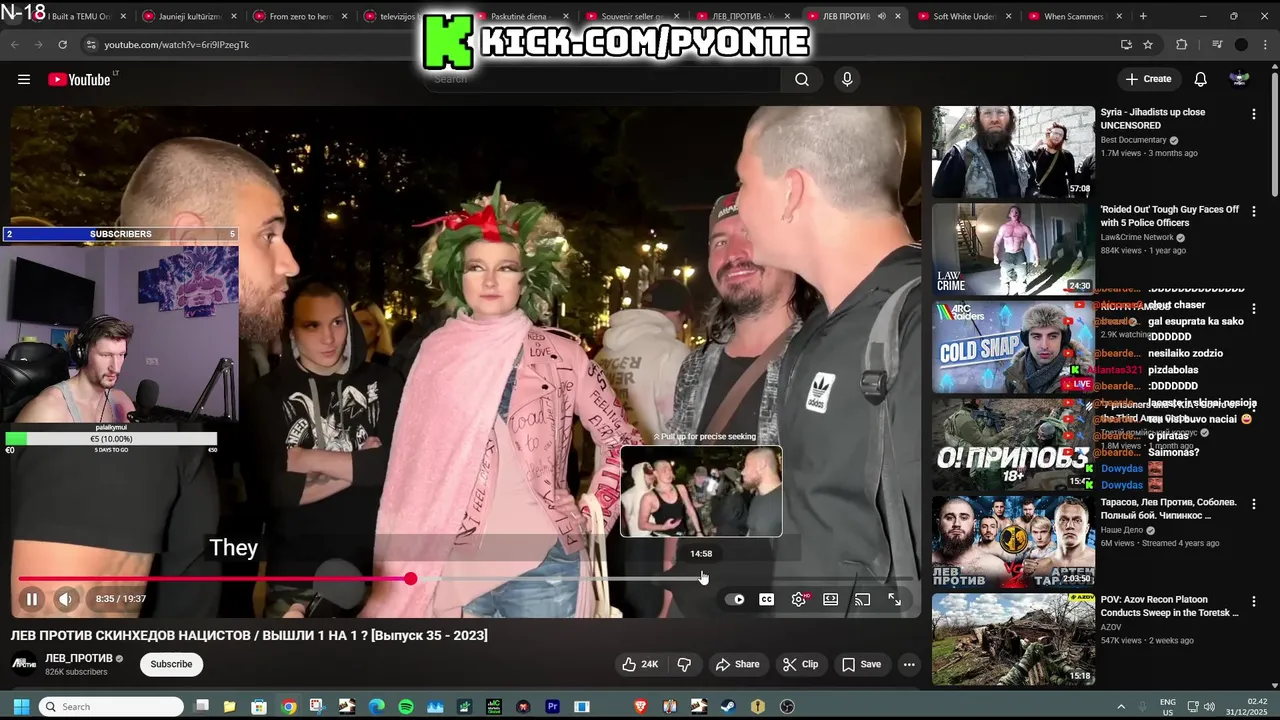1280x720 pixels.
Task: Seek the red progress bar scrubber
Action: [x=410, y=579]
